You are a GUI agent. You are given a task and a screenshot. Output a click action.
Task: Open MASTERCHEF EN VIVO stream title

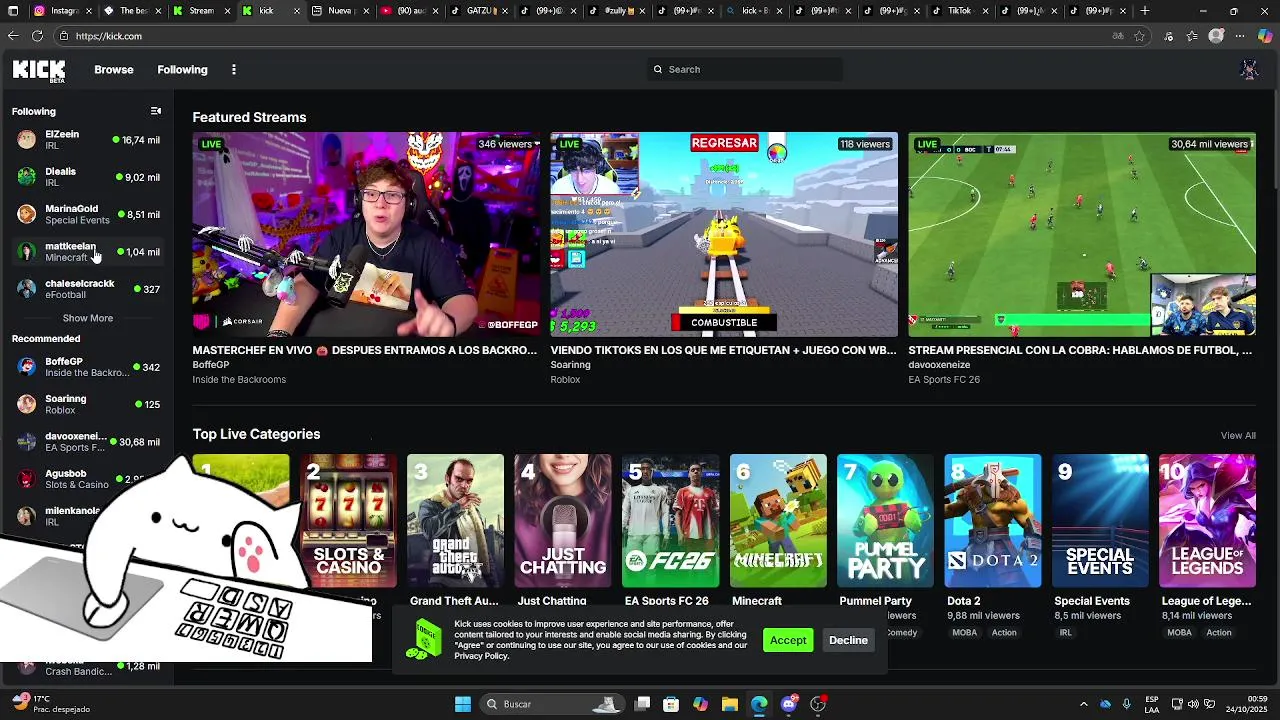[365, 351]
